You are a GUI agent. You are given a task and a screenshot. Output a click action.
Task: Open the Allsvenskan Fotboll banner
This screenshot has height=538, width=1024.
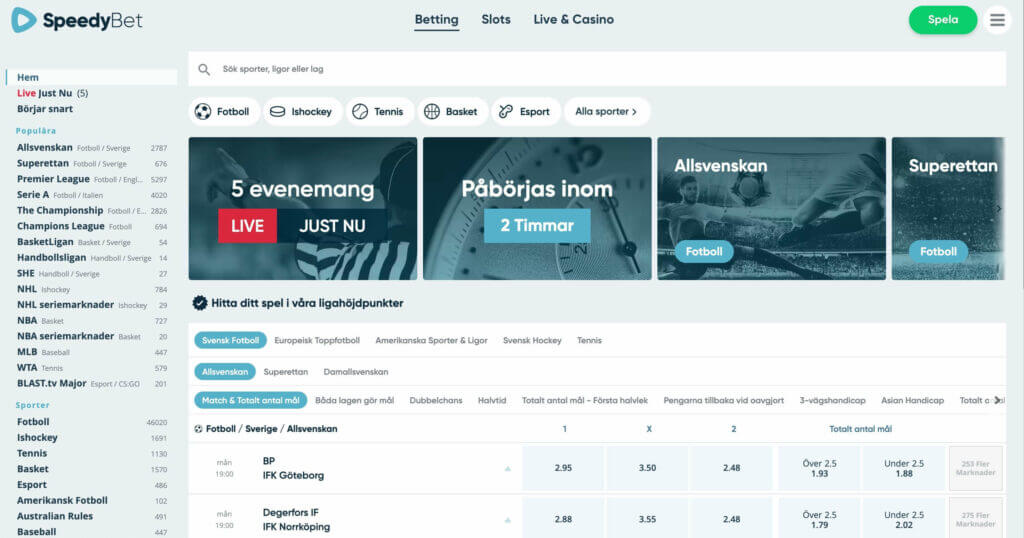pyautogui.click(x=771, y=208)
